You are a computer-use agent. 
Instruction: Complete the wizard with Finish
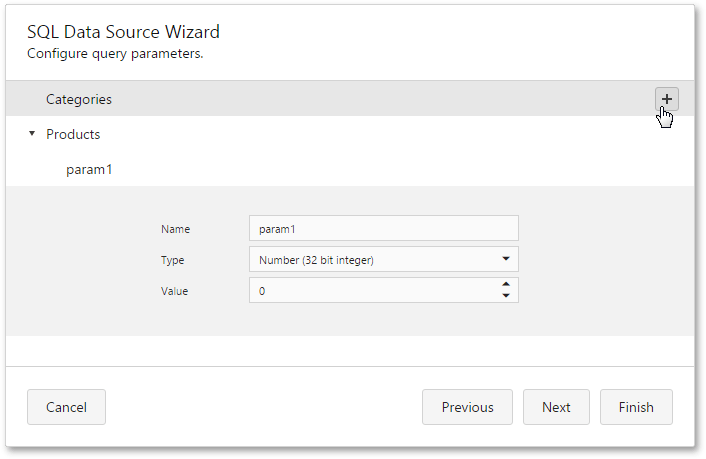click(x=636, y=407)
